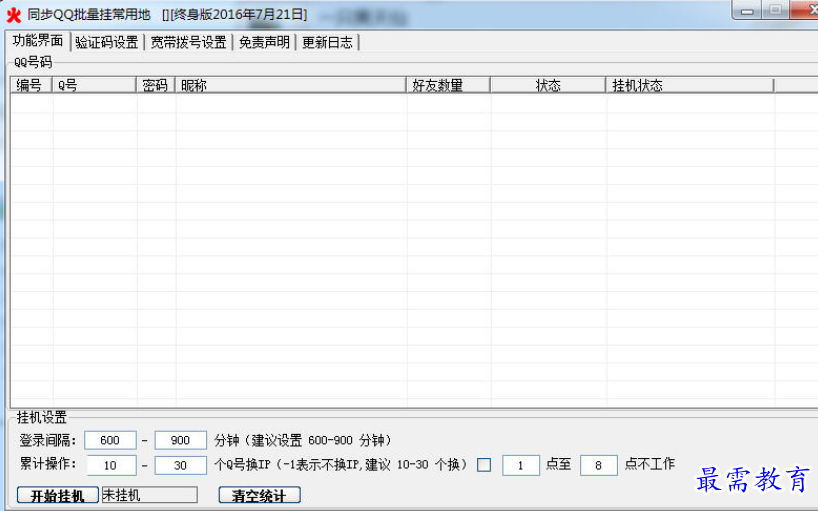The image size is (818, 511).
Task: Minimize the window
Action: 747,10
